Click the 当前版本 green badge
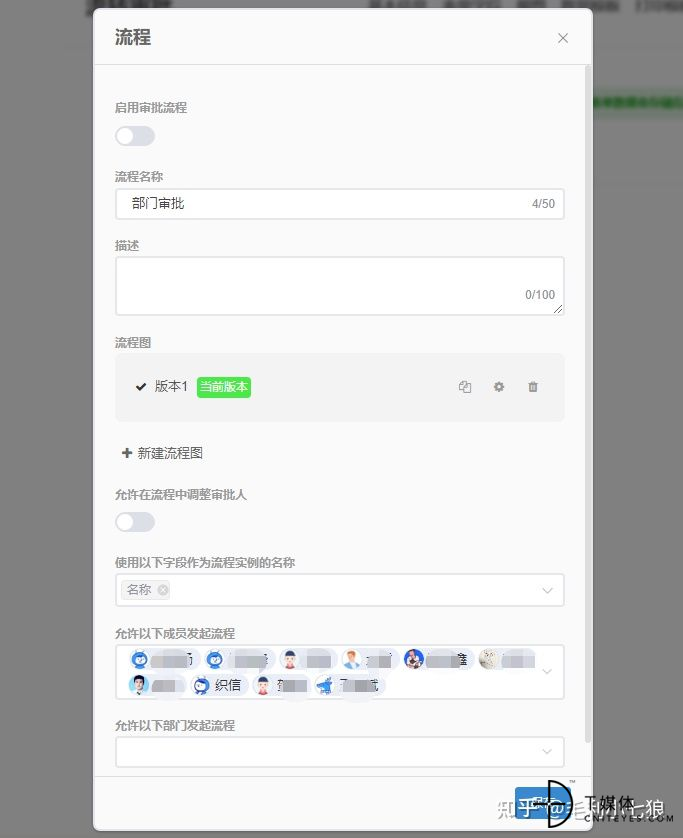This screenshot has width=683, height=838. click(x=224, y=387)
